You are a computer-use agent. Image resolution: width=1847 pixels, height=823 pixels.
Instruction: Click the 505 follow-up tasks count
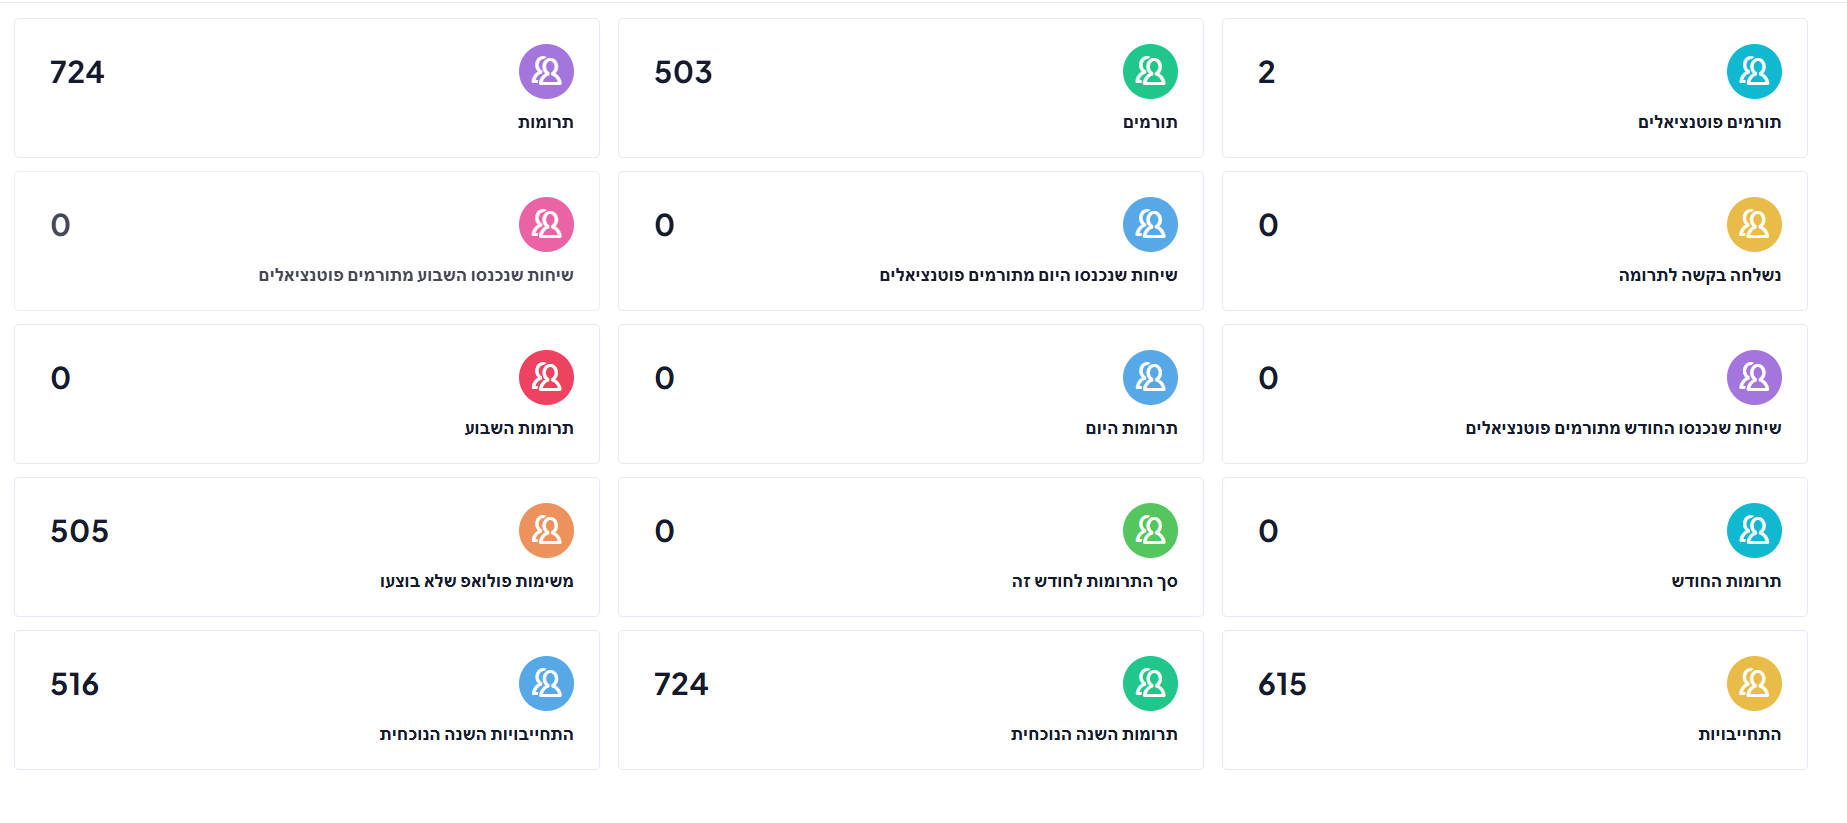click(79, 531)
